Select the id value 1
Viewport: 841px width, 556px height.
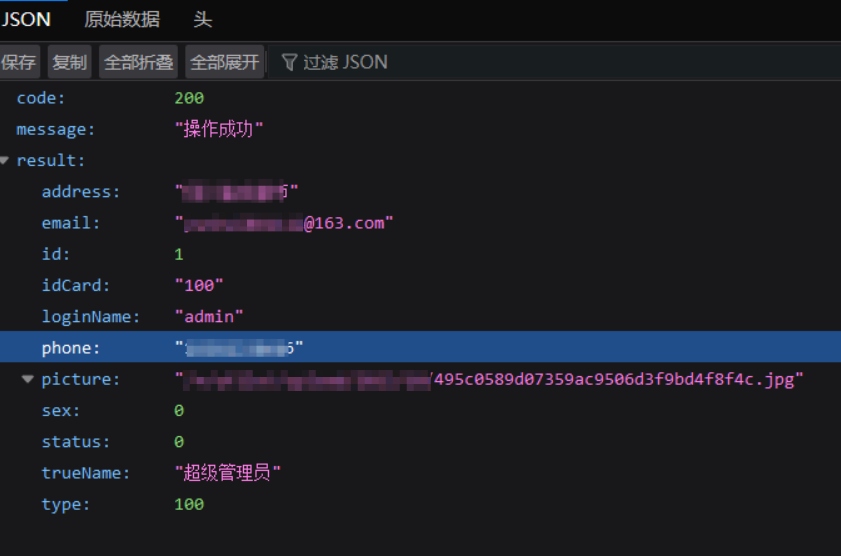179,254
